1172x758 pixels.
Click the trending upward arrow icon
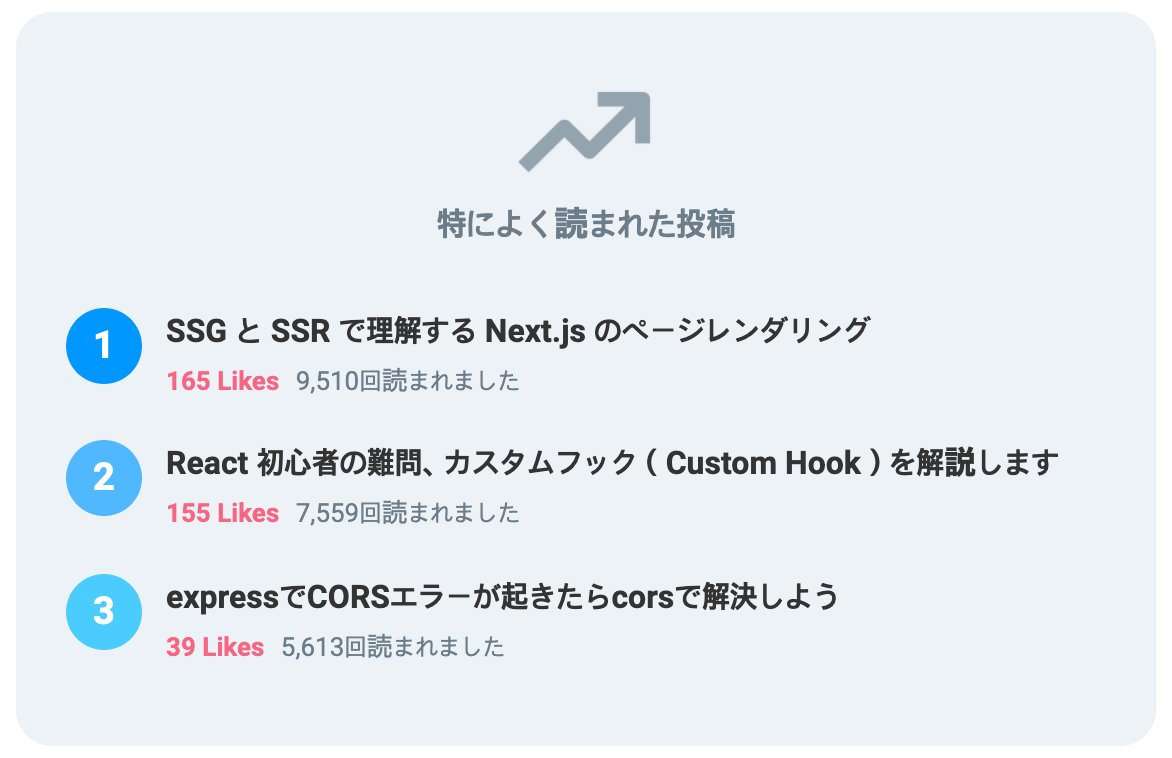(x=585, y=132)
